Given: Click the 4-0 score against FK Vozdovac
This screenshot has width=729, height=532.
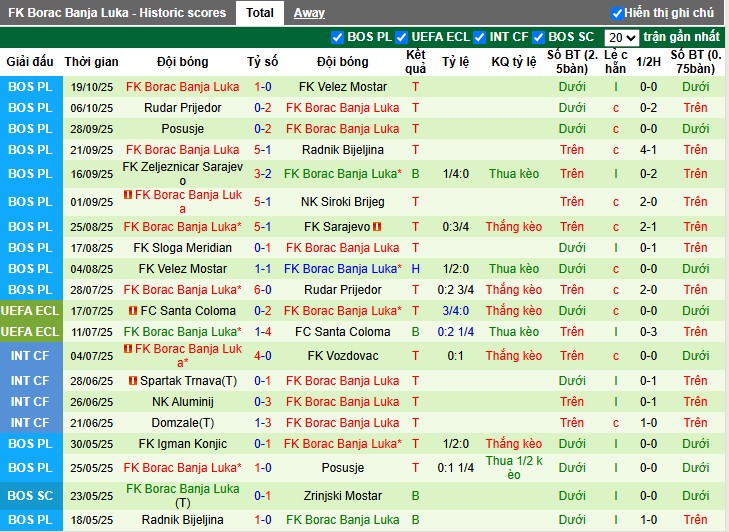Looking at the screenshot, I should tap(263, 356).
